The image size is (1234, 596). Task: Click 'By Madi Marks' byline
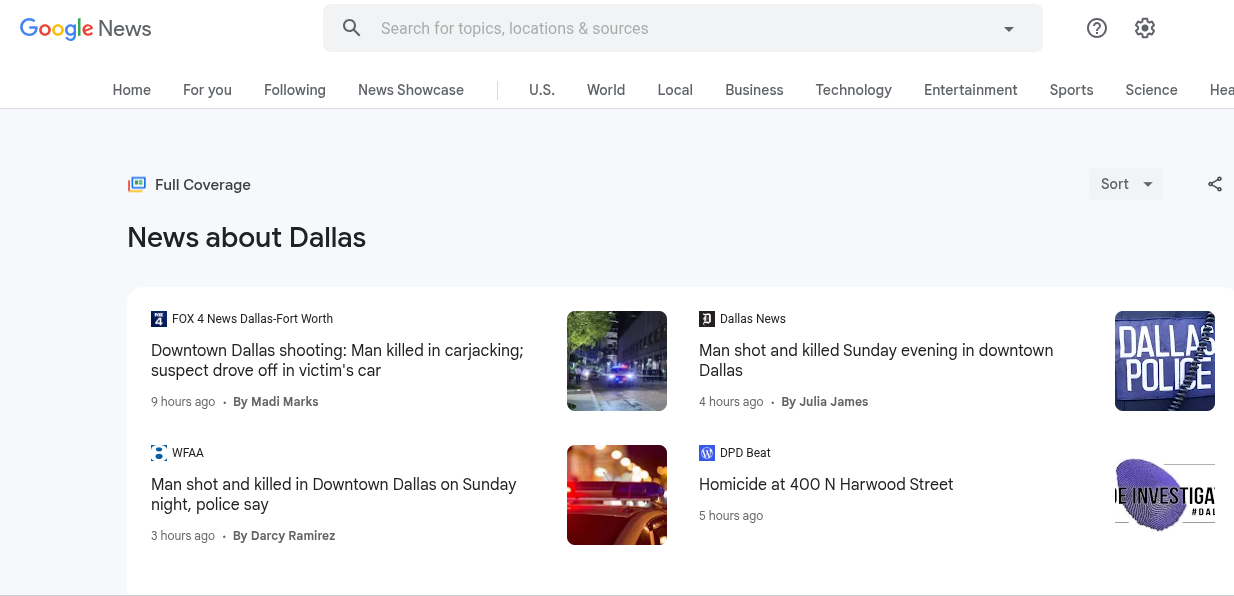tap(276, 402)
